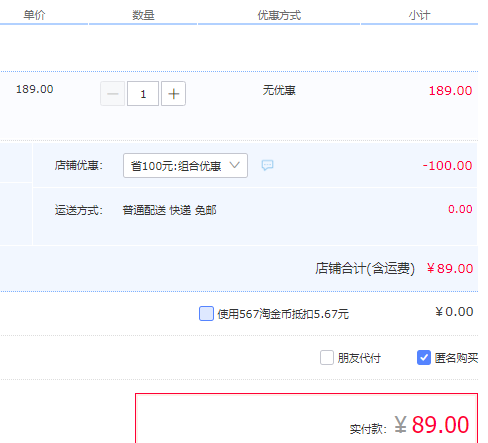Enable 使用567淘金币抵扣5.67元 checkbox
The width and height of the screenshot is (488, 443).
(206, 313)
